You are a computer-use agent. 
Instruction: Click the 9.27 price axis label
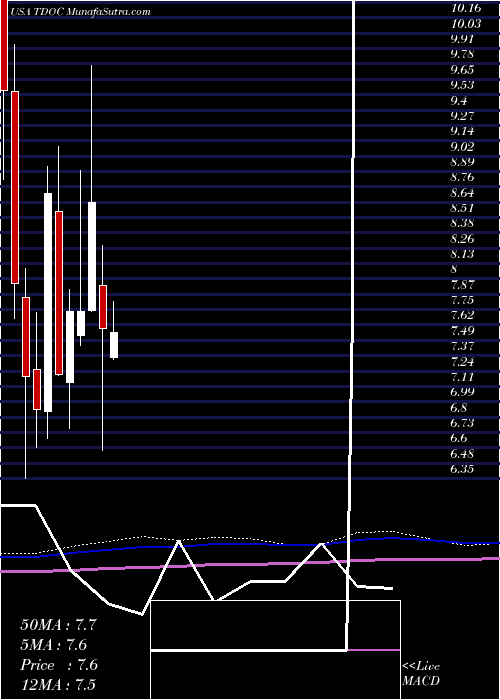tap(462, 116)
